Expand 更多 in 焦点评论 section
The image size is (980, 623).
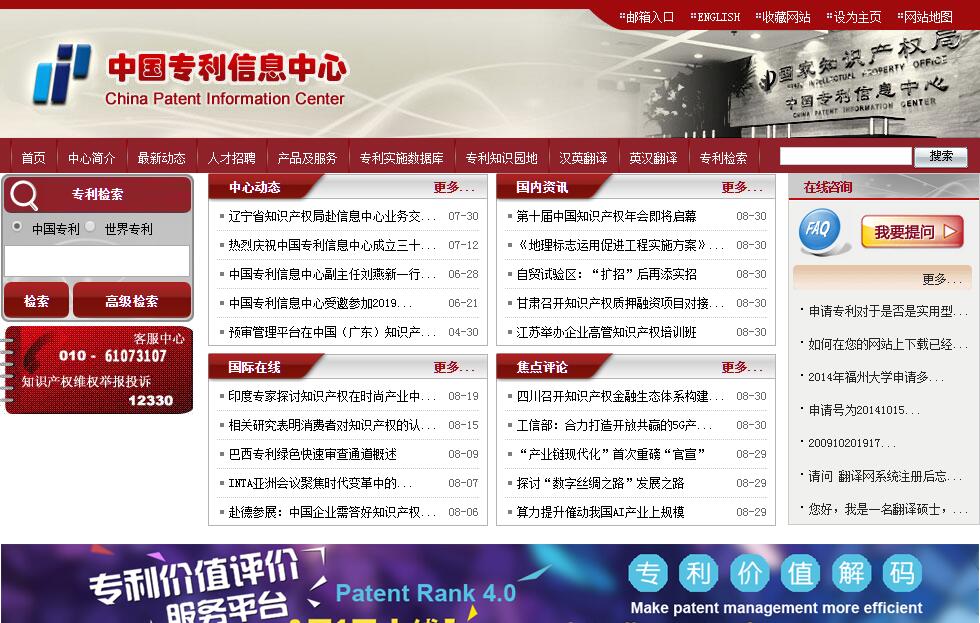pos(741,367)
